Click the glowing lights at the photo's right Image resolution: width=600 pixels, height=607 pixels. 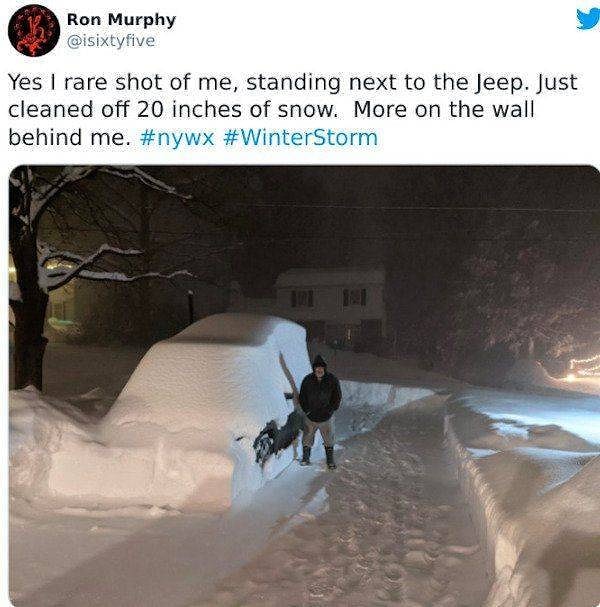(x=583, y=368)
